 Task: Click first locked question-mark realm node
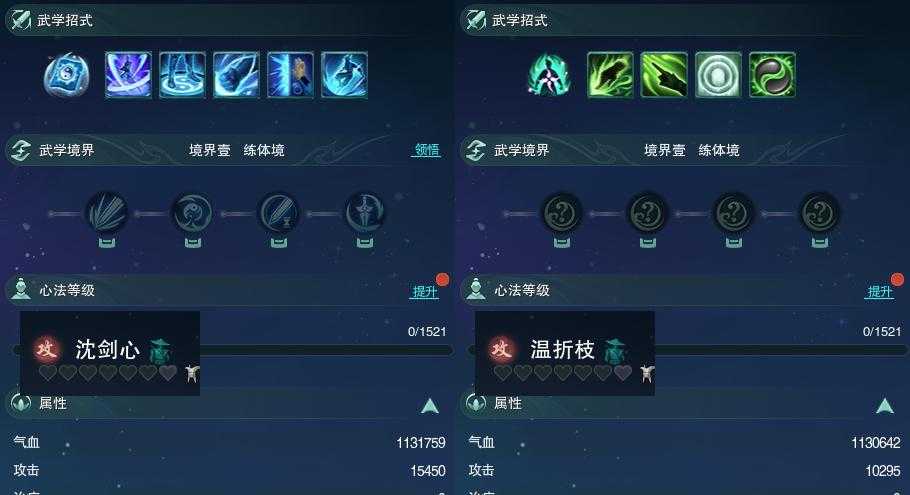point(562,214)
